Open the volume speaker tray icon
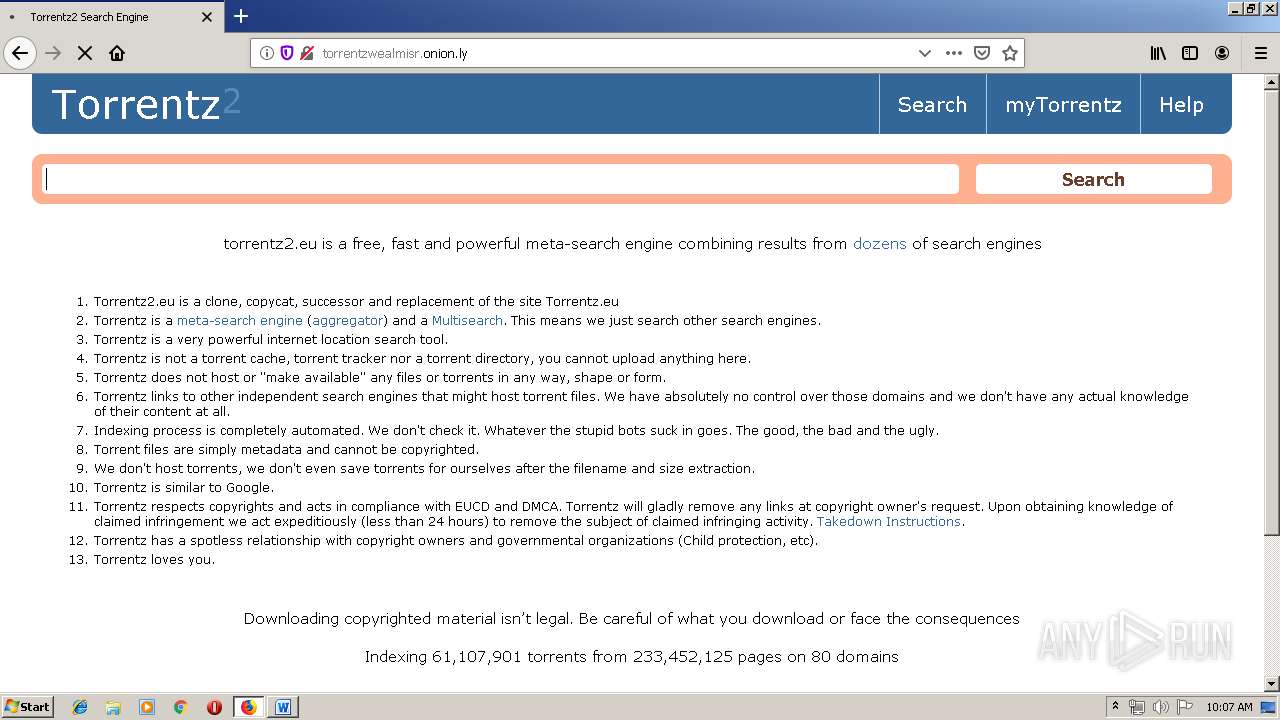Screen dimensions: 1280x720 (1160, 707)
